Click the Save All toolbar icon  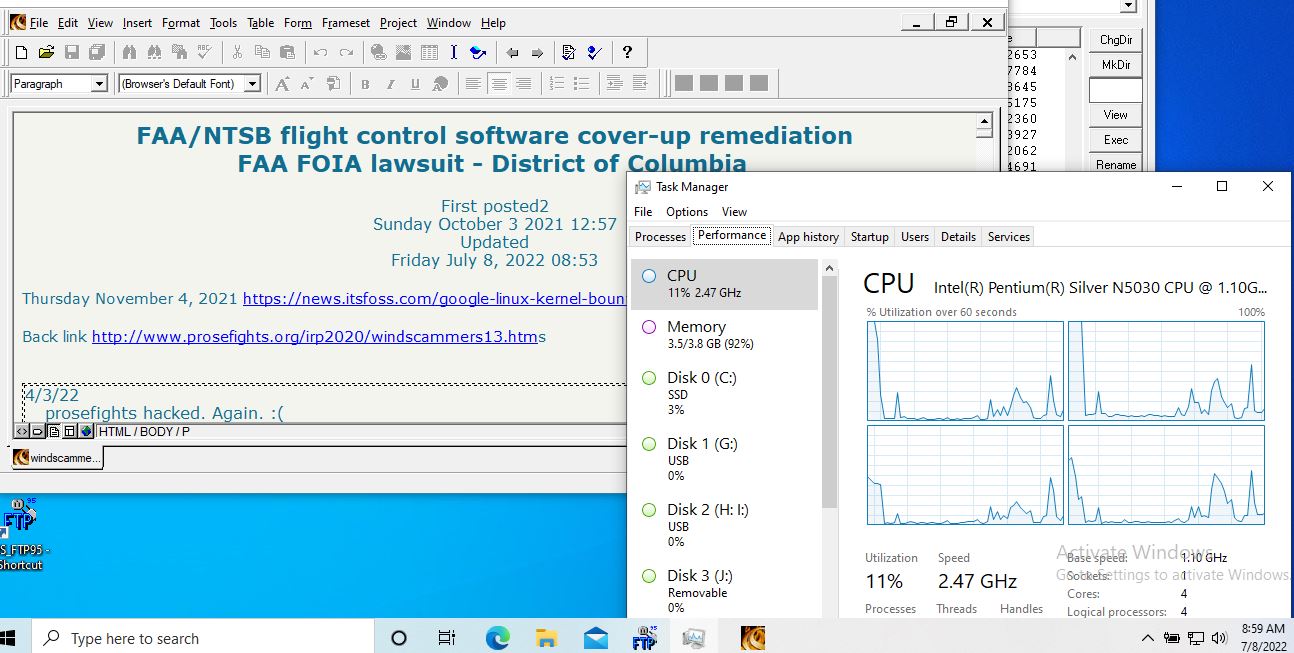pyautogui.click(x=96, y=53)
